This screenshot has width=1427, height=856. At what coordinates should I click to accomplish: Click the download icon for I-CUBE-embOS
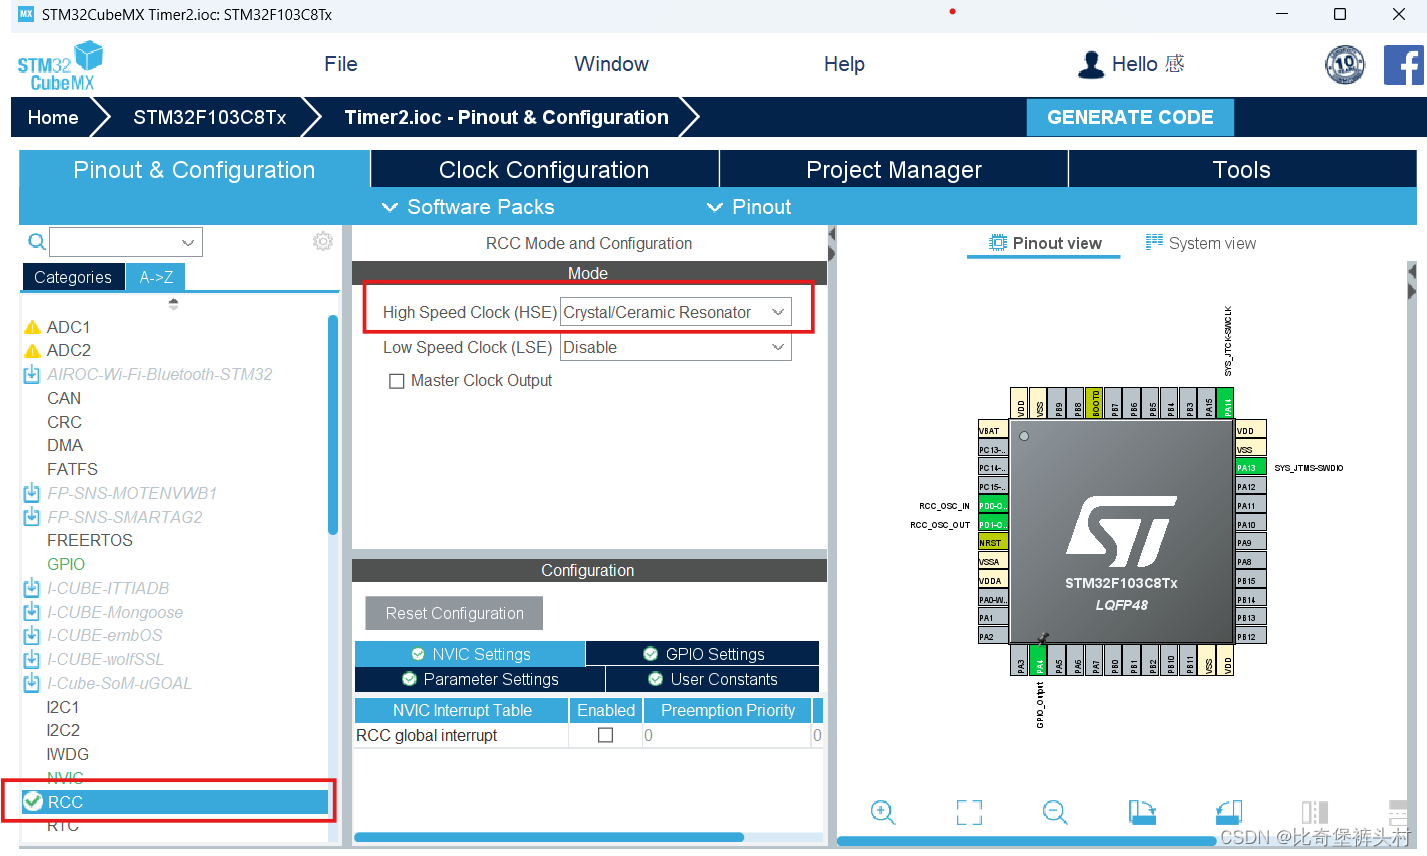(32, 635)
